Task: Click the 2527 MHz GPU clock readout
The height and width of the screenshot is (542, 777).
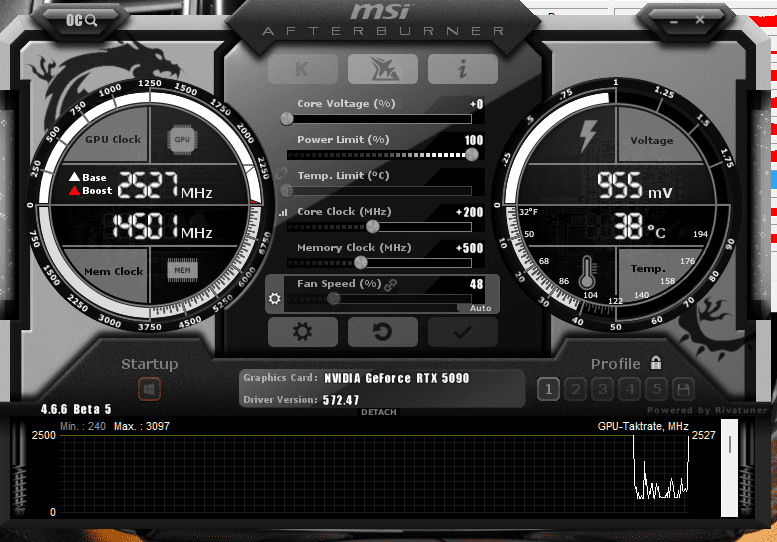Action: point(165,186)
